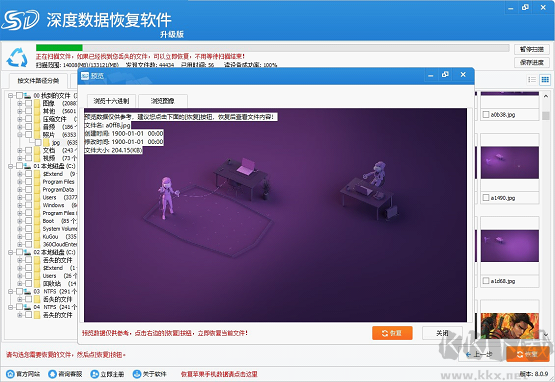Expand the 回收站 folder node
555x382 pixels.
20,284
